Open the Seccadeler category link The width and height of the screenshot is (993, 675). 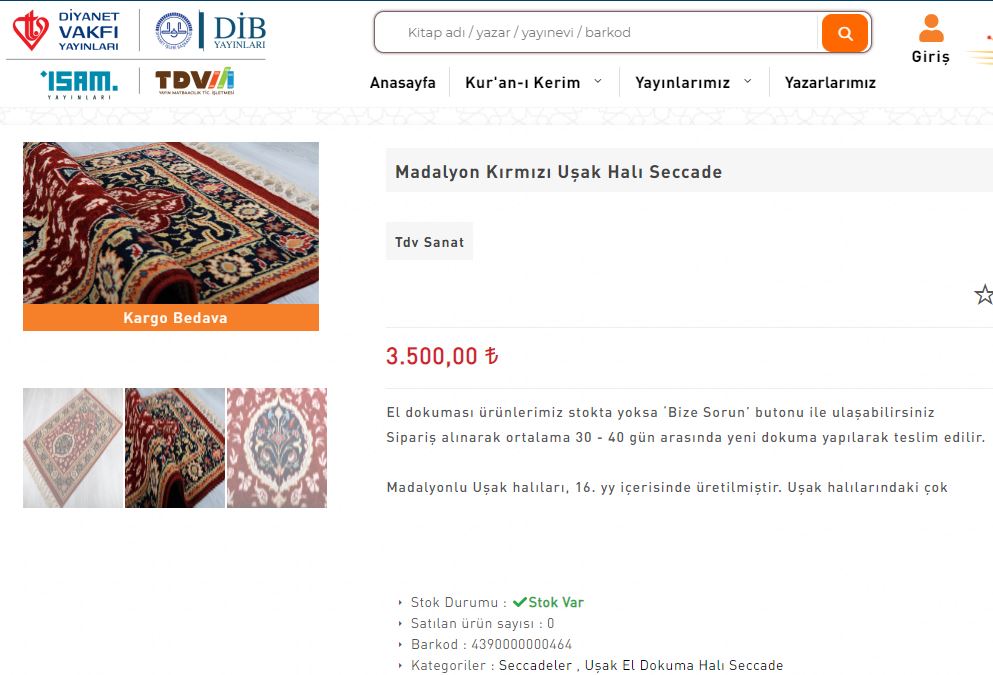pos(535,666)
